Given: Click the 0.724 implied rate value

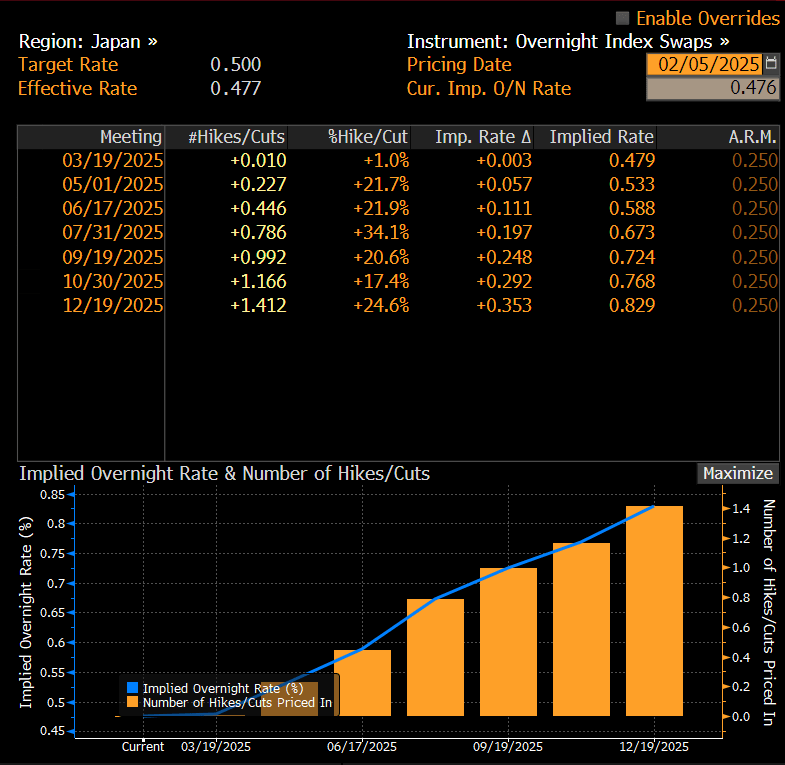Looking at the screenshot, I should 632,257.
